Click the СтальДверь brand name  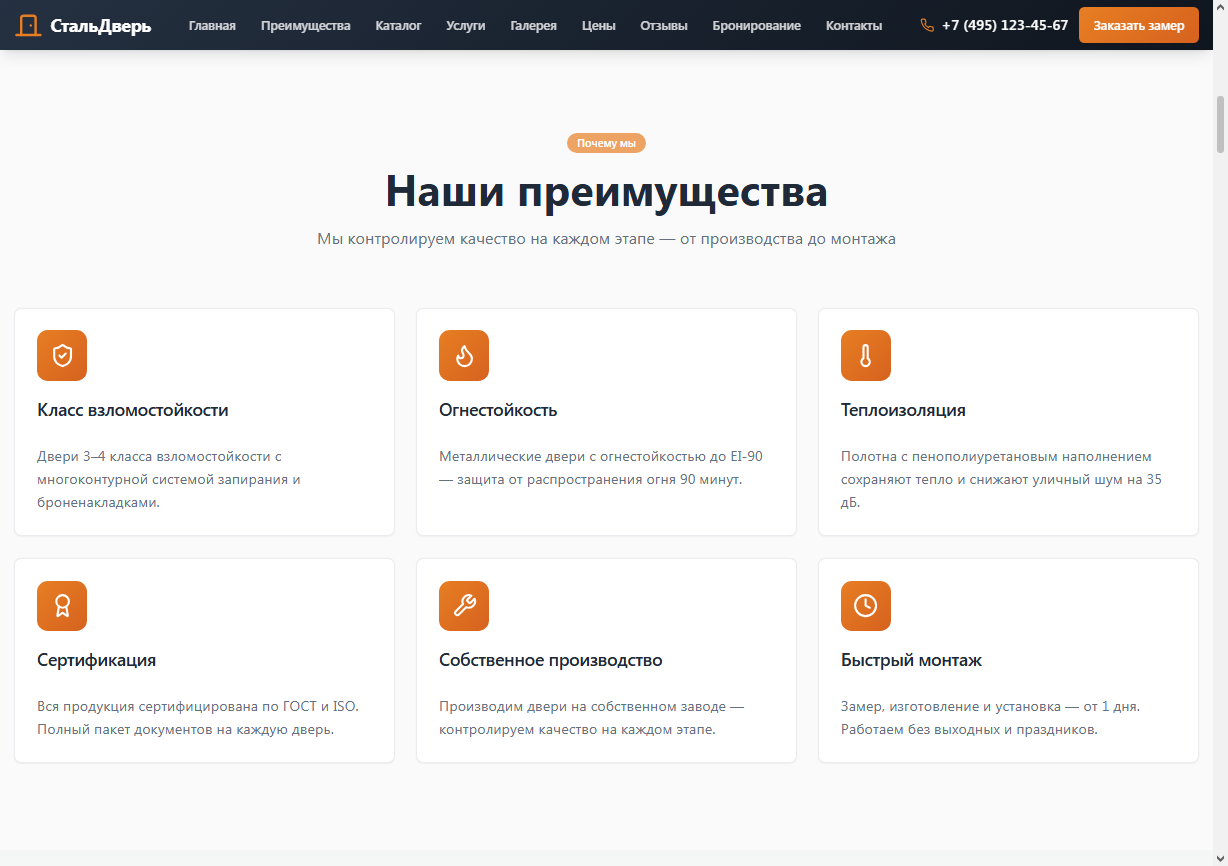101,25
